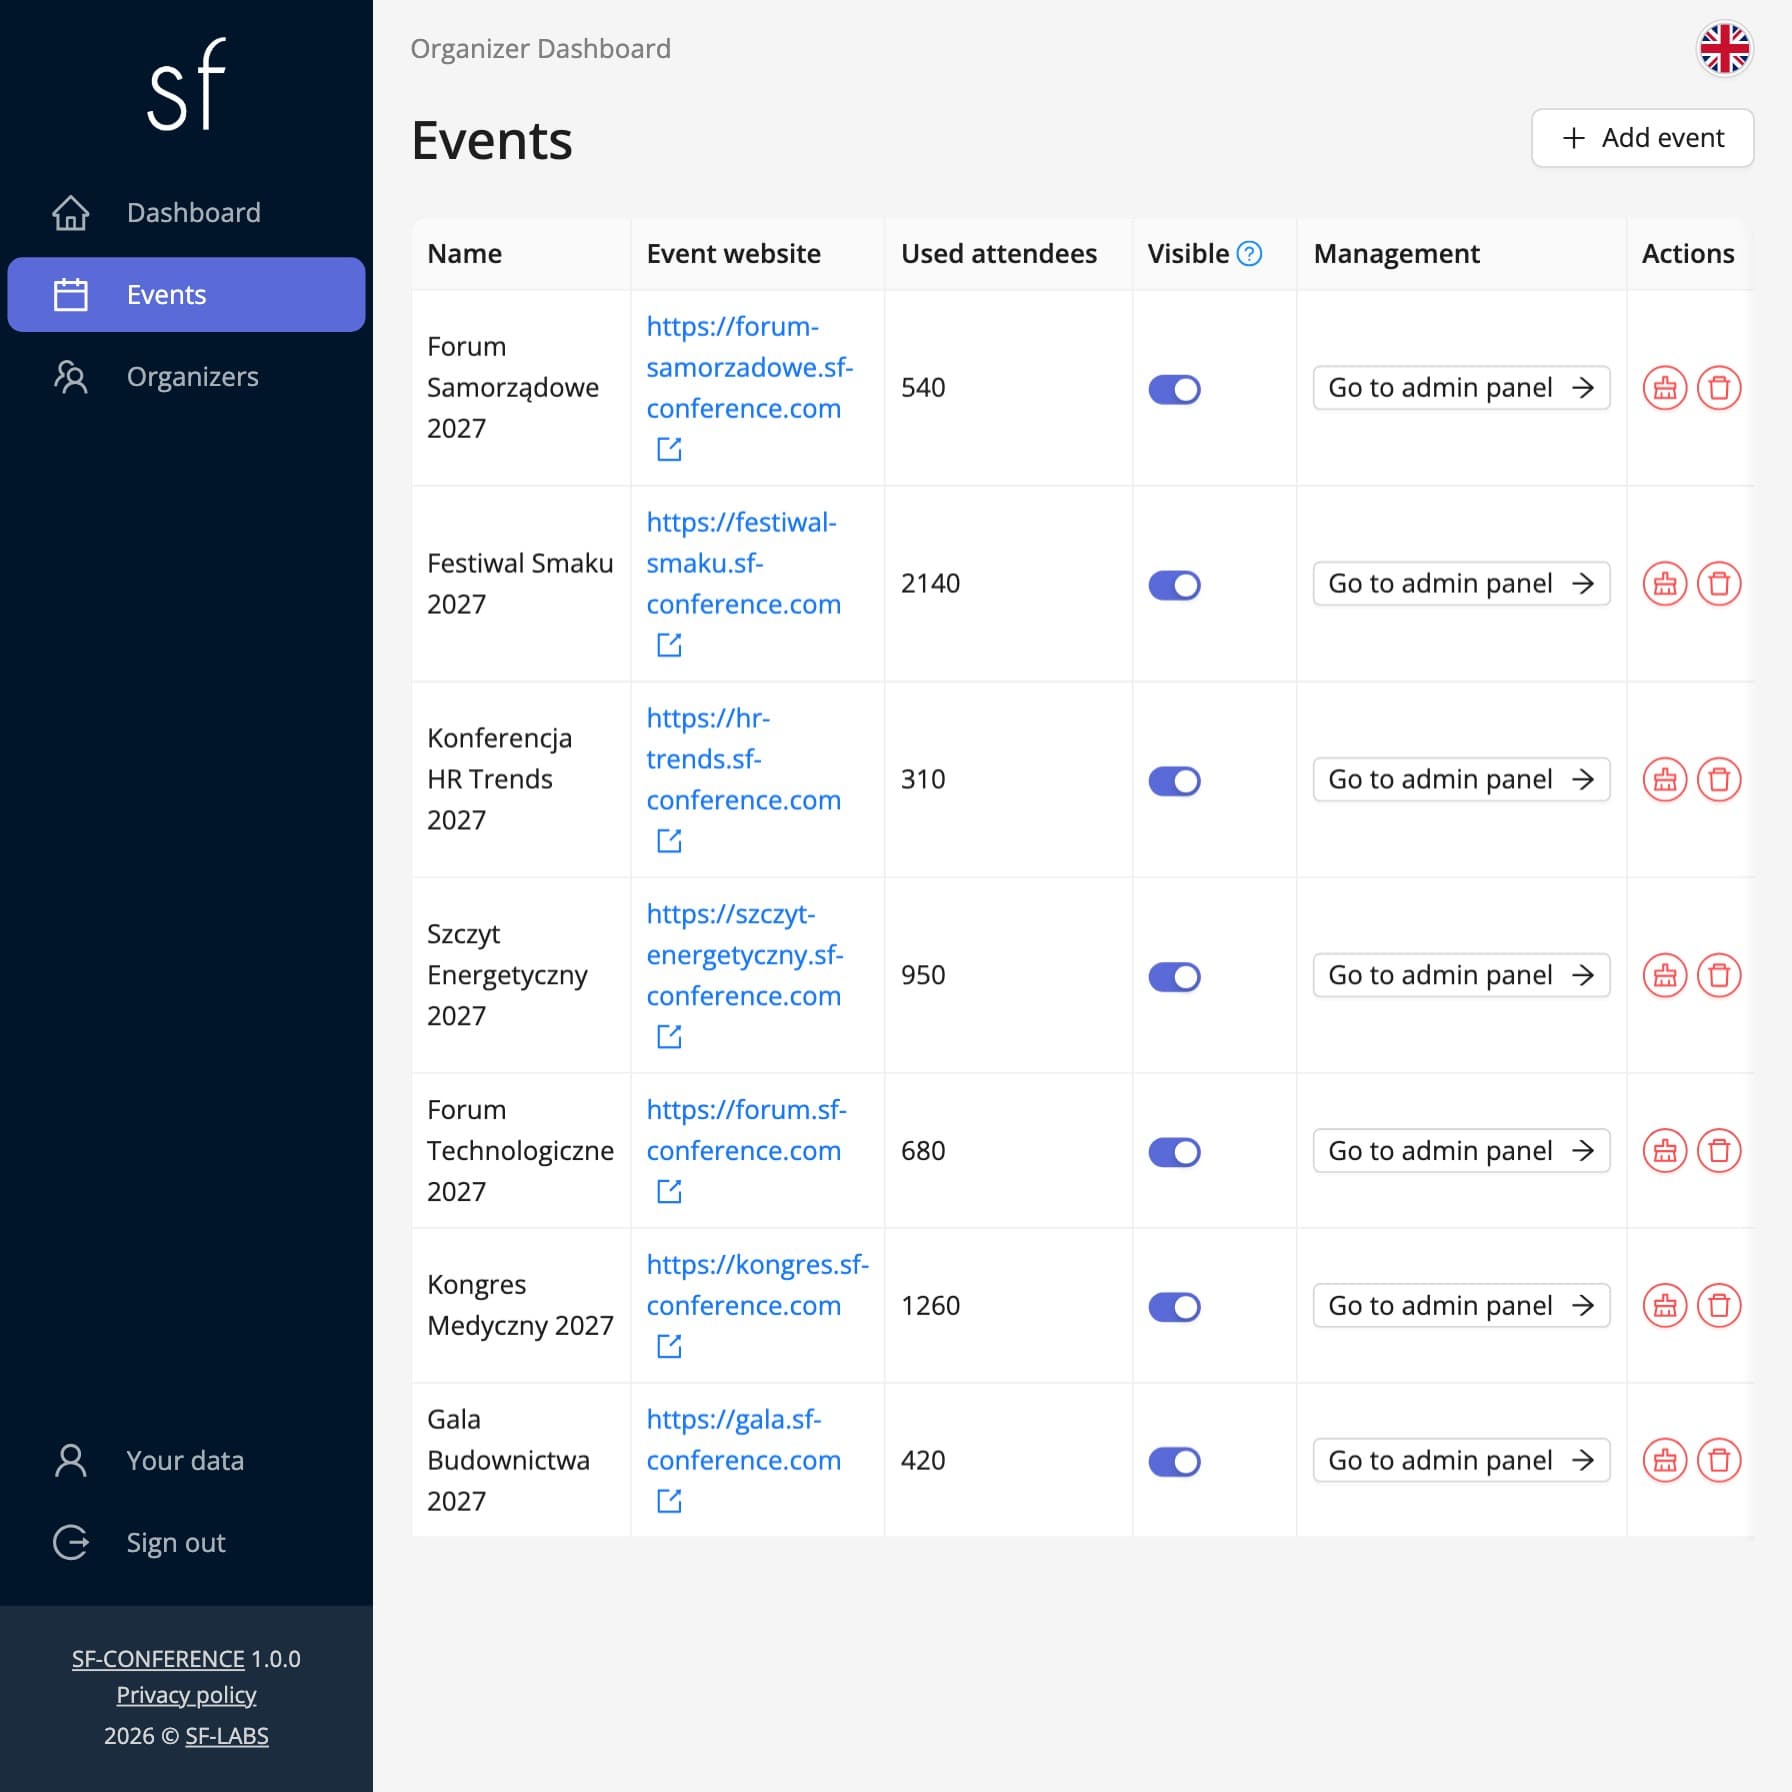Open Organizers in the sidebar
The width and height of the screenshot is (1792, 1792).
click(x=186, y=377)
